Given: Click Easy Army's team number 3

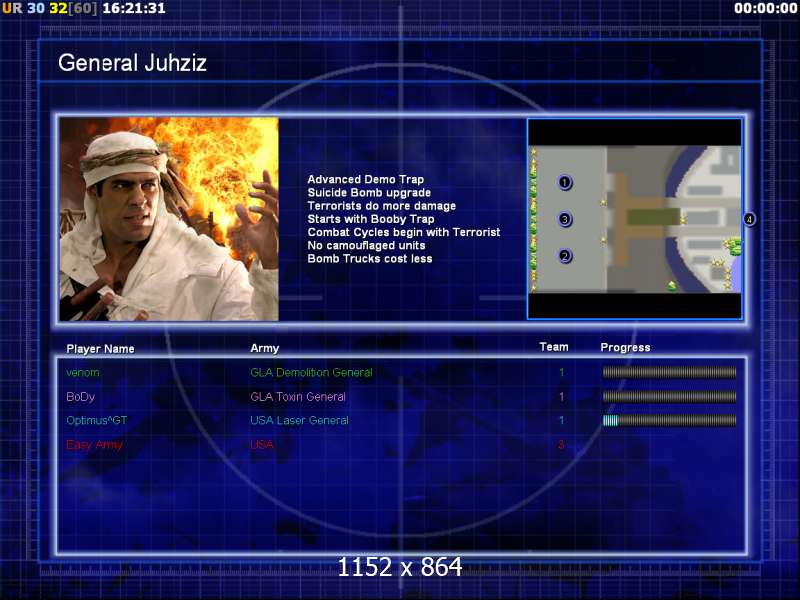Looking at the screenshot, I should point(561,445).
